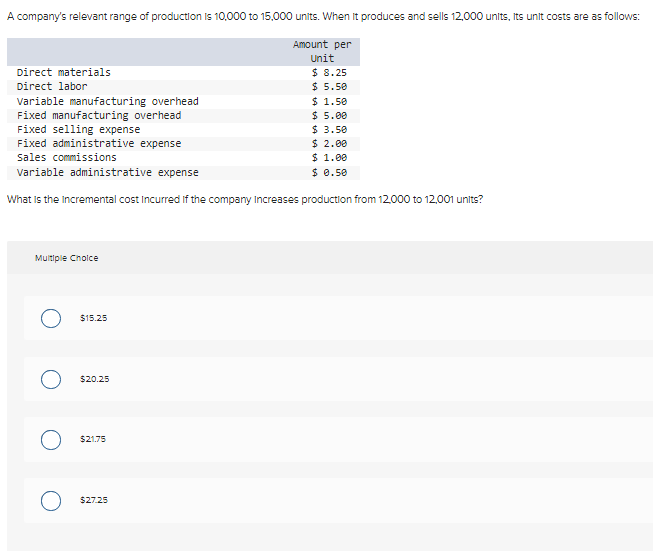Click 'Variable manufacturing overhead' row label
Screen dimensions: 653x551
click(107, 101)
